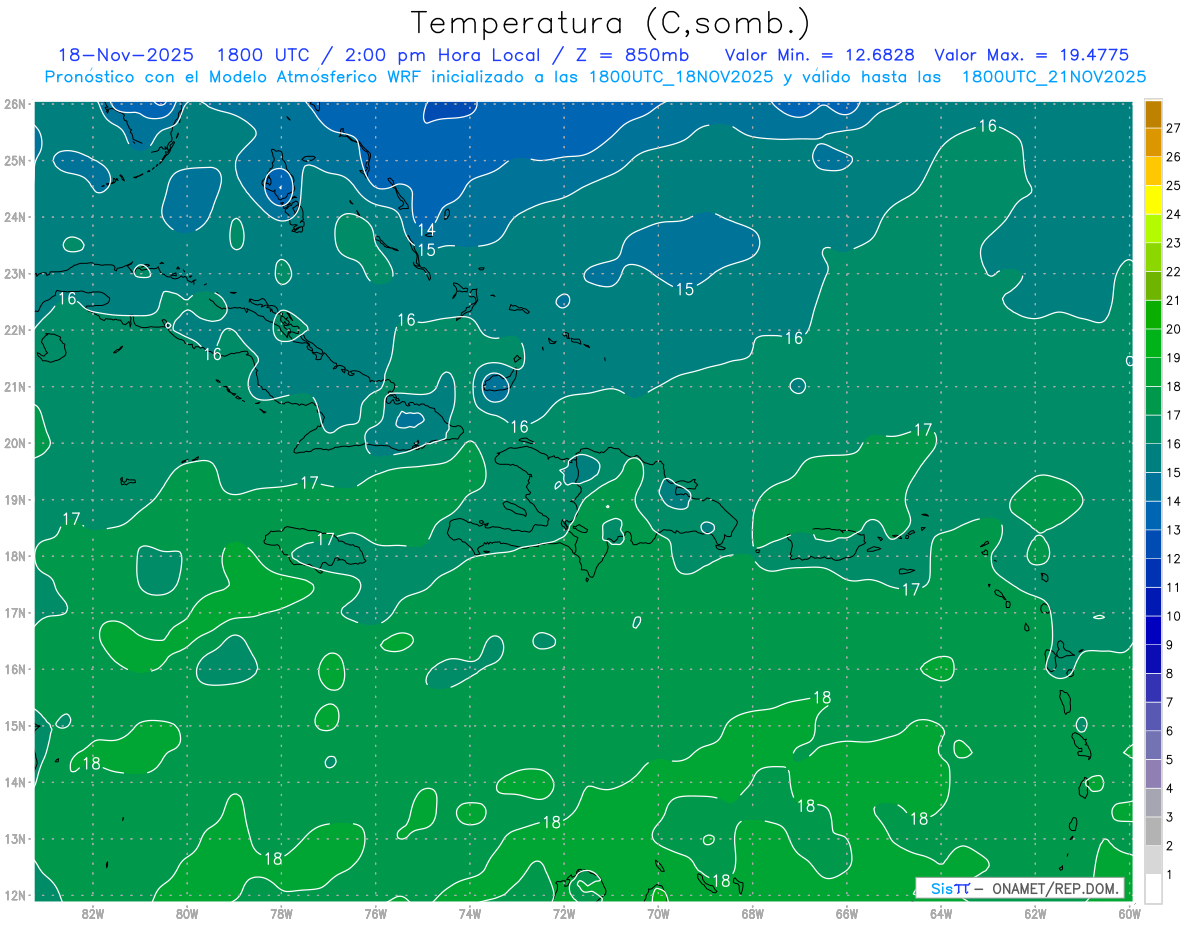Image resolution: width=1200 pixels, height=927 pixels.
Task: Click the '70W' longitude label
Action: click(658, 913)
